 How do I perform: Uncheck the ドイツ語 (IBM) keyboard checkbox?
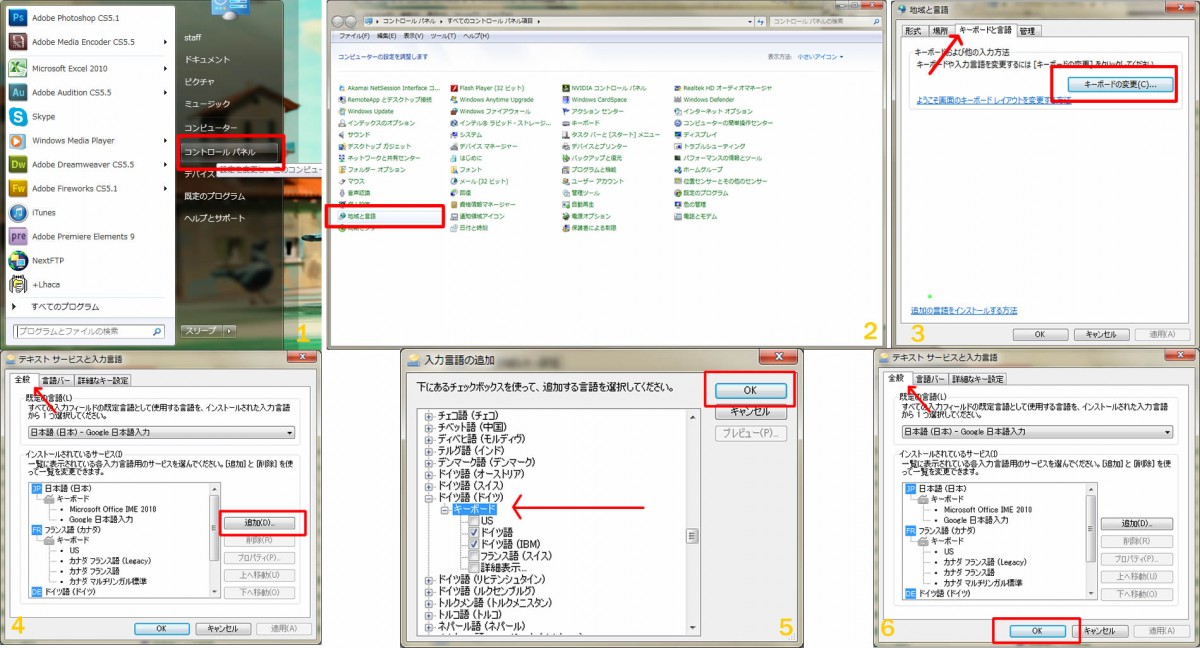473,543
